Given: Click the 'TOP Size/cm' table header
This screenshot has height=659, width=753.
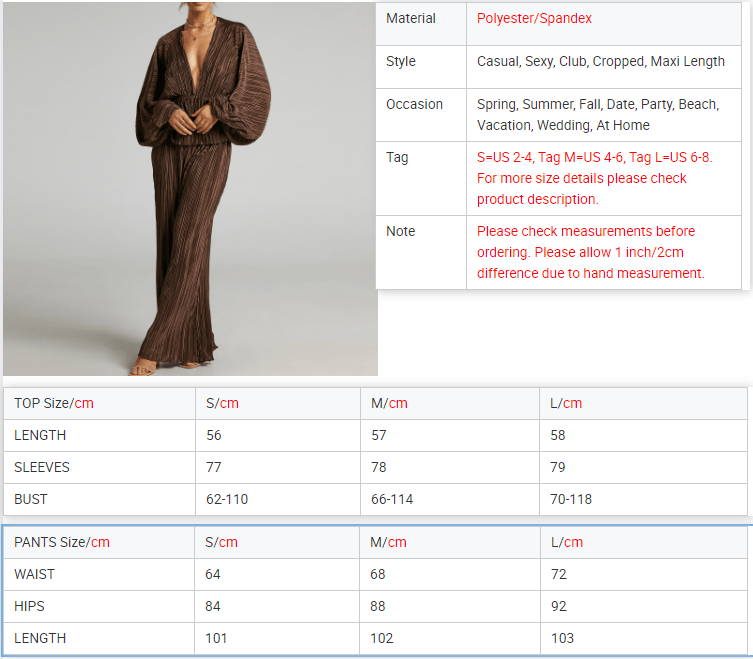Looking at the screenshot, I should pyautogui.click(x=54, y=404).
